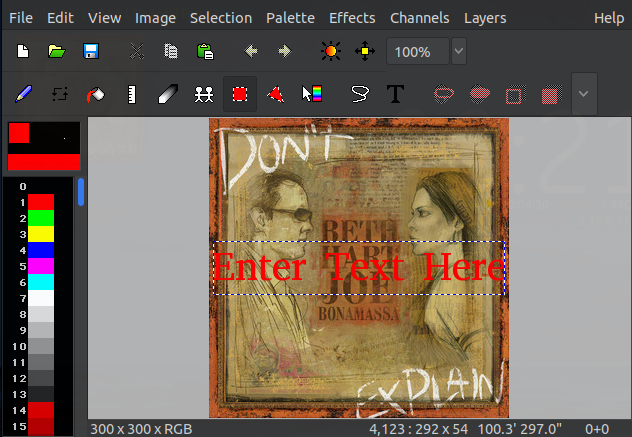Open the File menu
Viewport: 632px width, 437px height.
point(21,18)
